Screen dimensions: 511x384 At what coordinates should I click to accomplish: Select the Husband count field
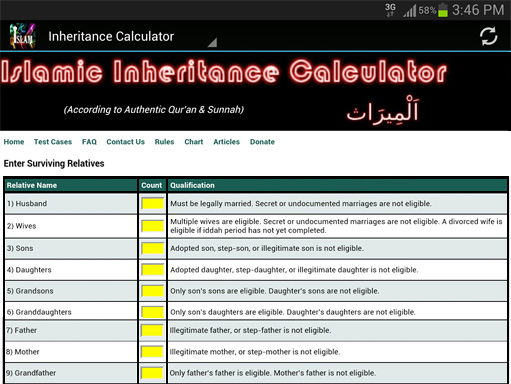click(153, 204)
